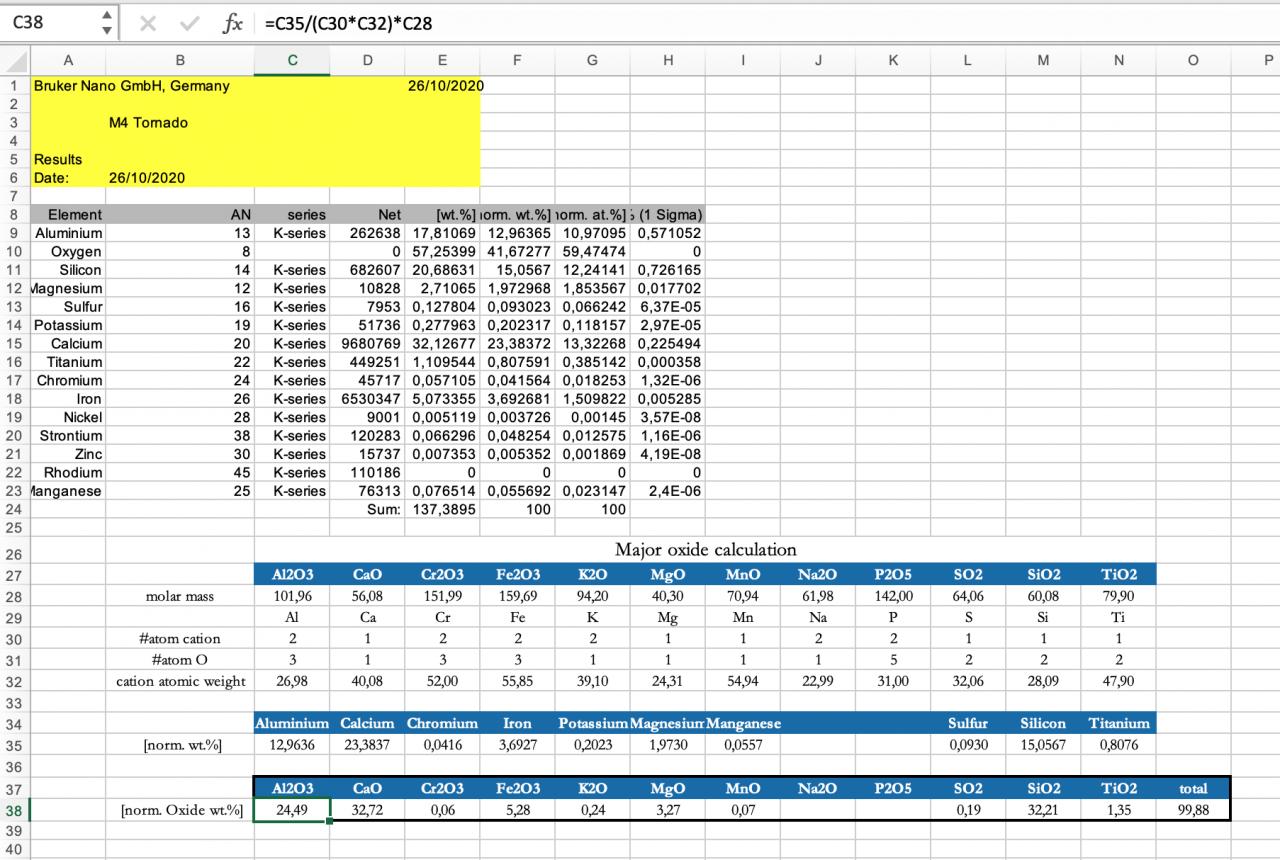Select the oxide value 5,28
1280x860 pixels.
(x=517, y=810)
